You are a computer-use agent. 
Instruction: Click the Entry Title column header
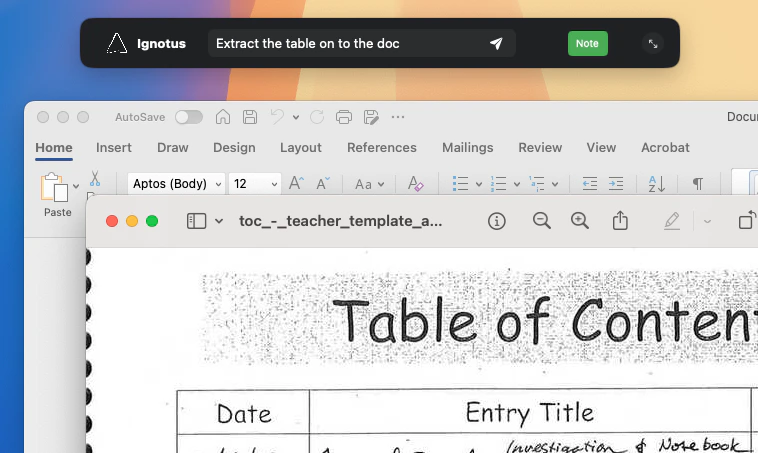pos(530,413)
